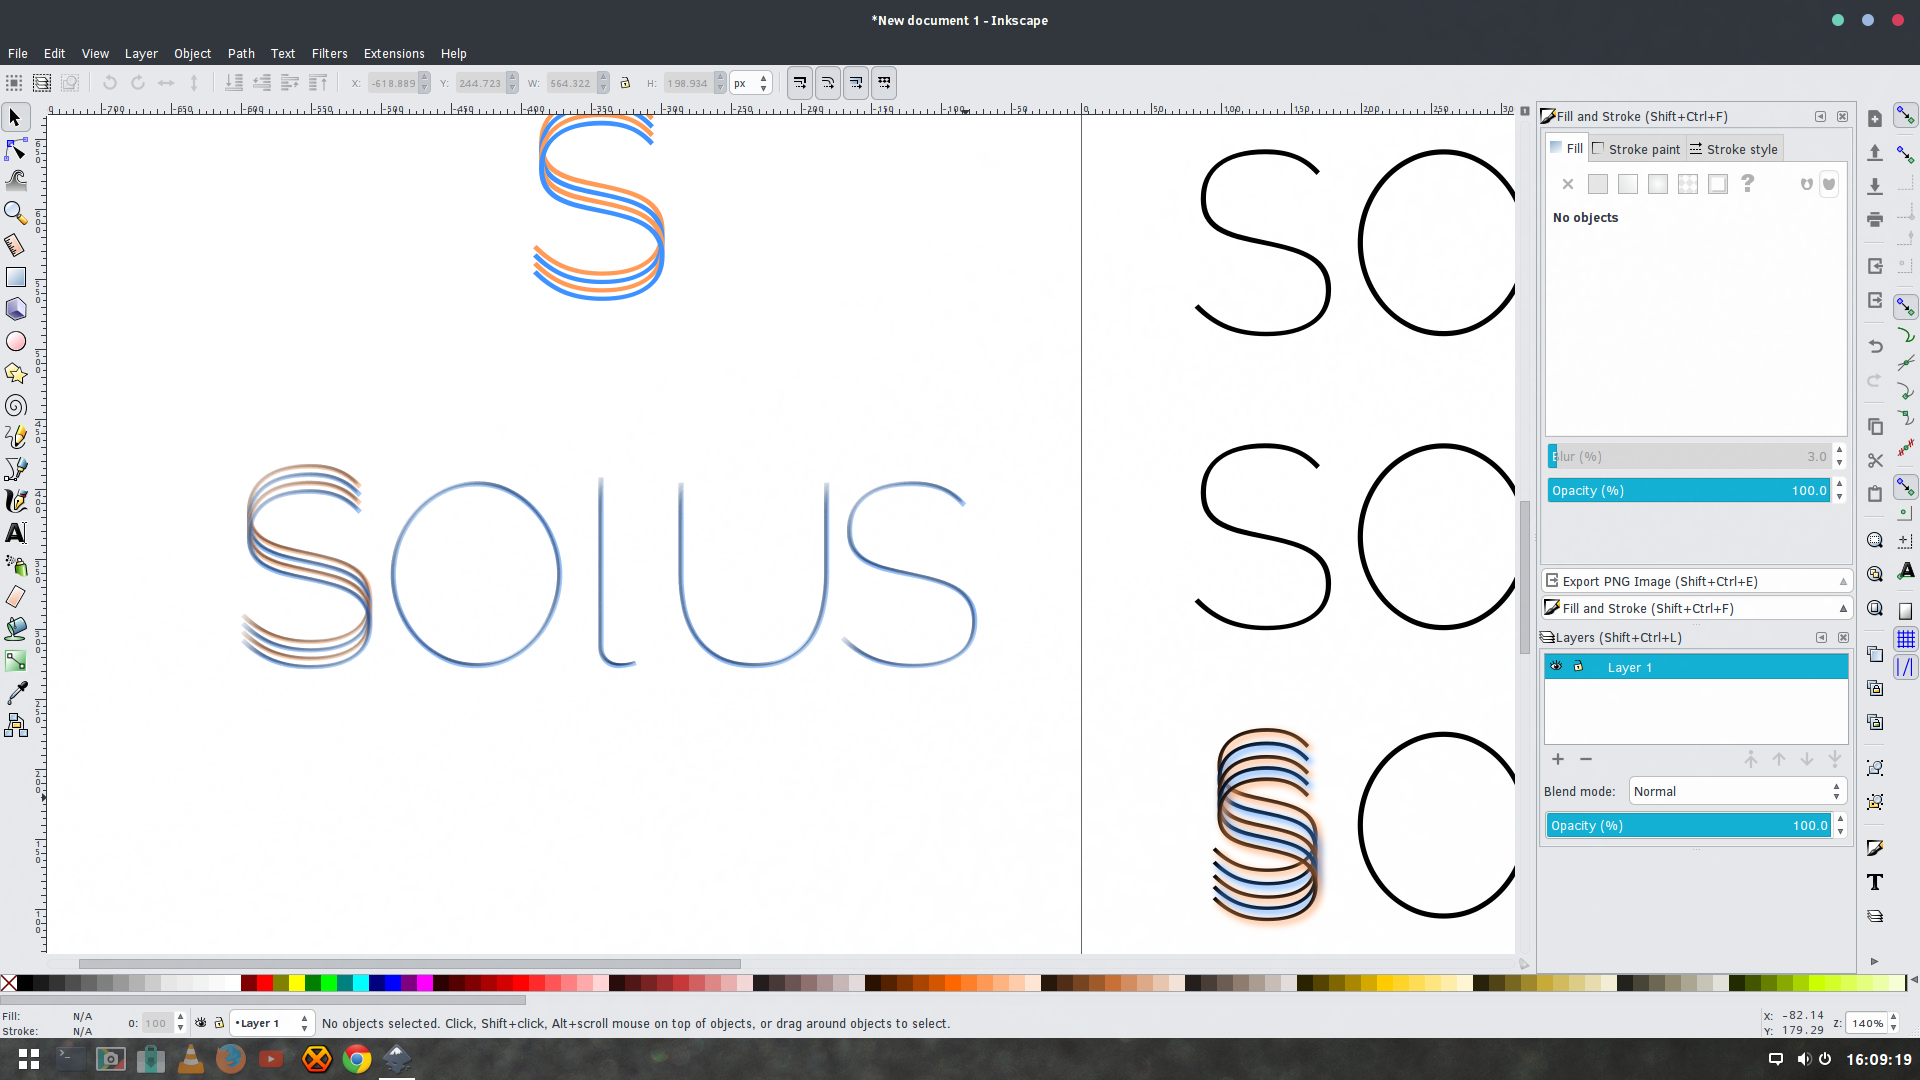Click the New document icon
The height and width of the screenshot is (1080, 1920).
1875,119
